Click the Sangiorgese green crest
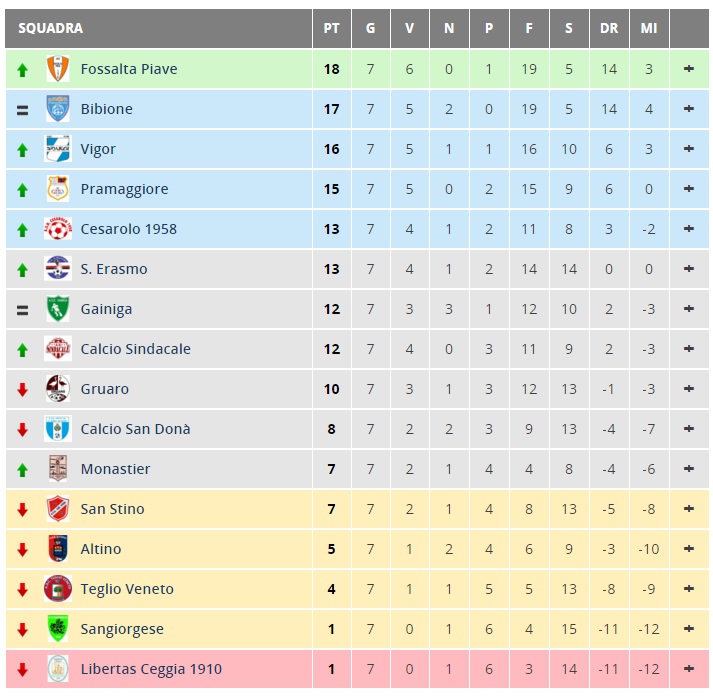Viewport: 713px width, 700px height. click(58, 629)
